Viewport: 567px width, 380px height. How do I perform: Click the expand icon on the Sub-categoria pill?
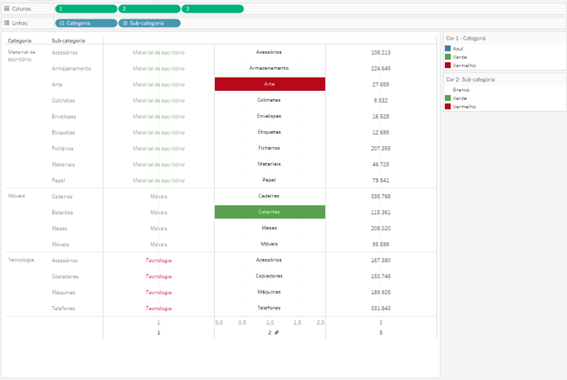tap(125, 23)
